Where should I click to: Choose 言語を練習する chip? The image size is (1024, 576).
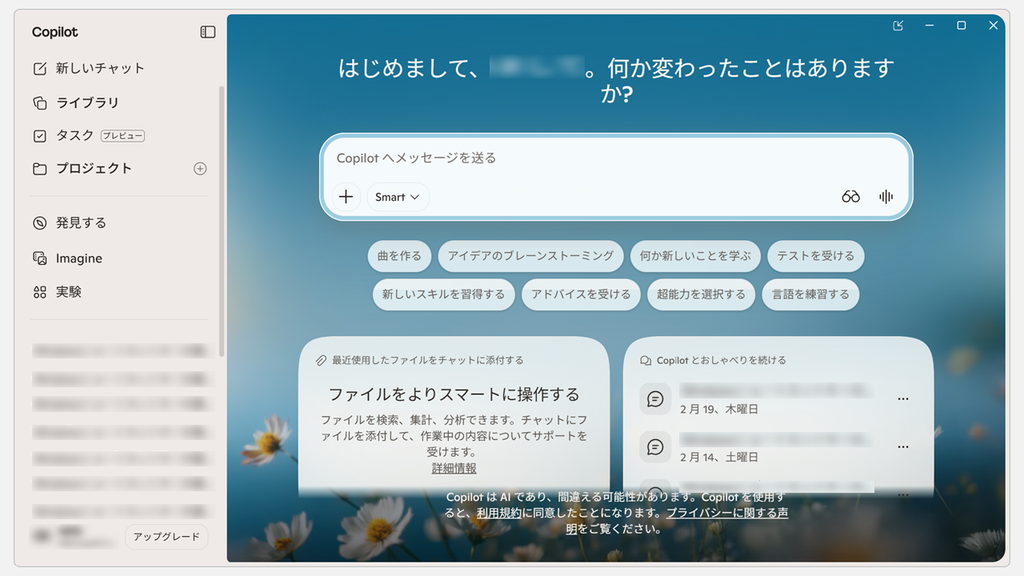(x=810, y=295)
